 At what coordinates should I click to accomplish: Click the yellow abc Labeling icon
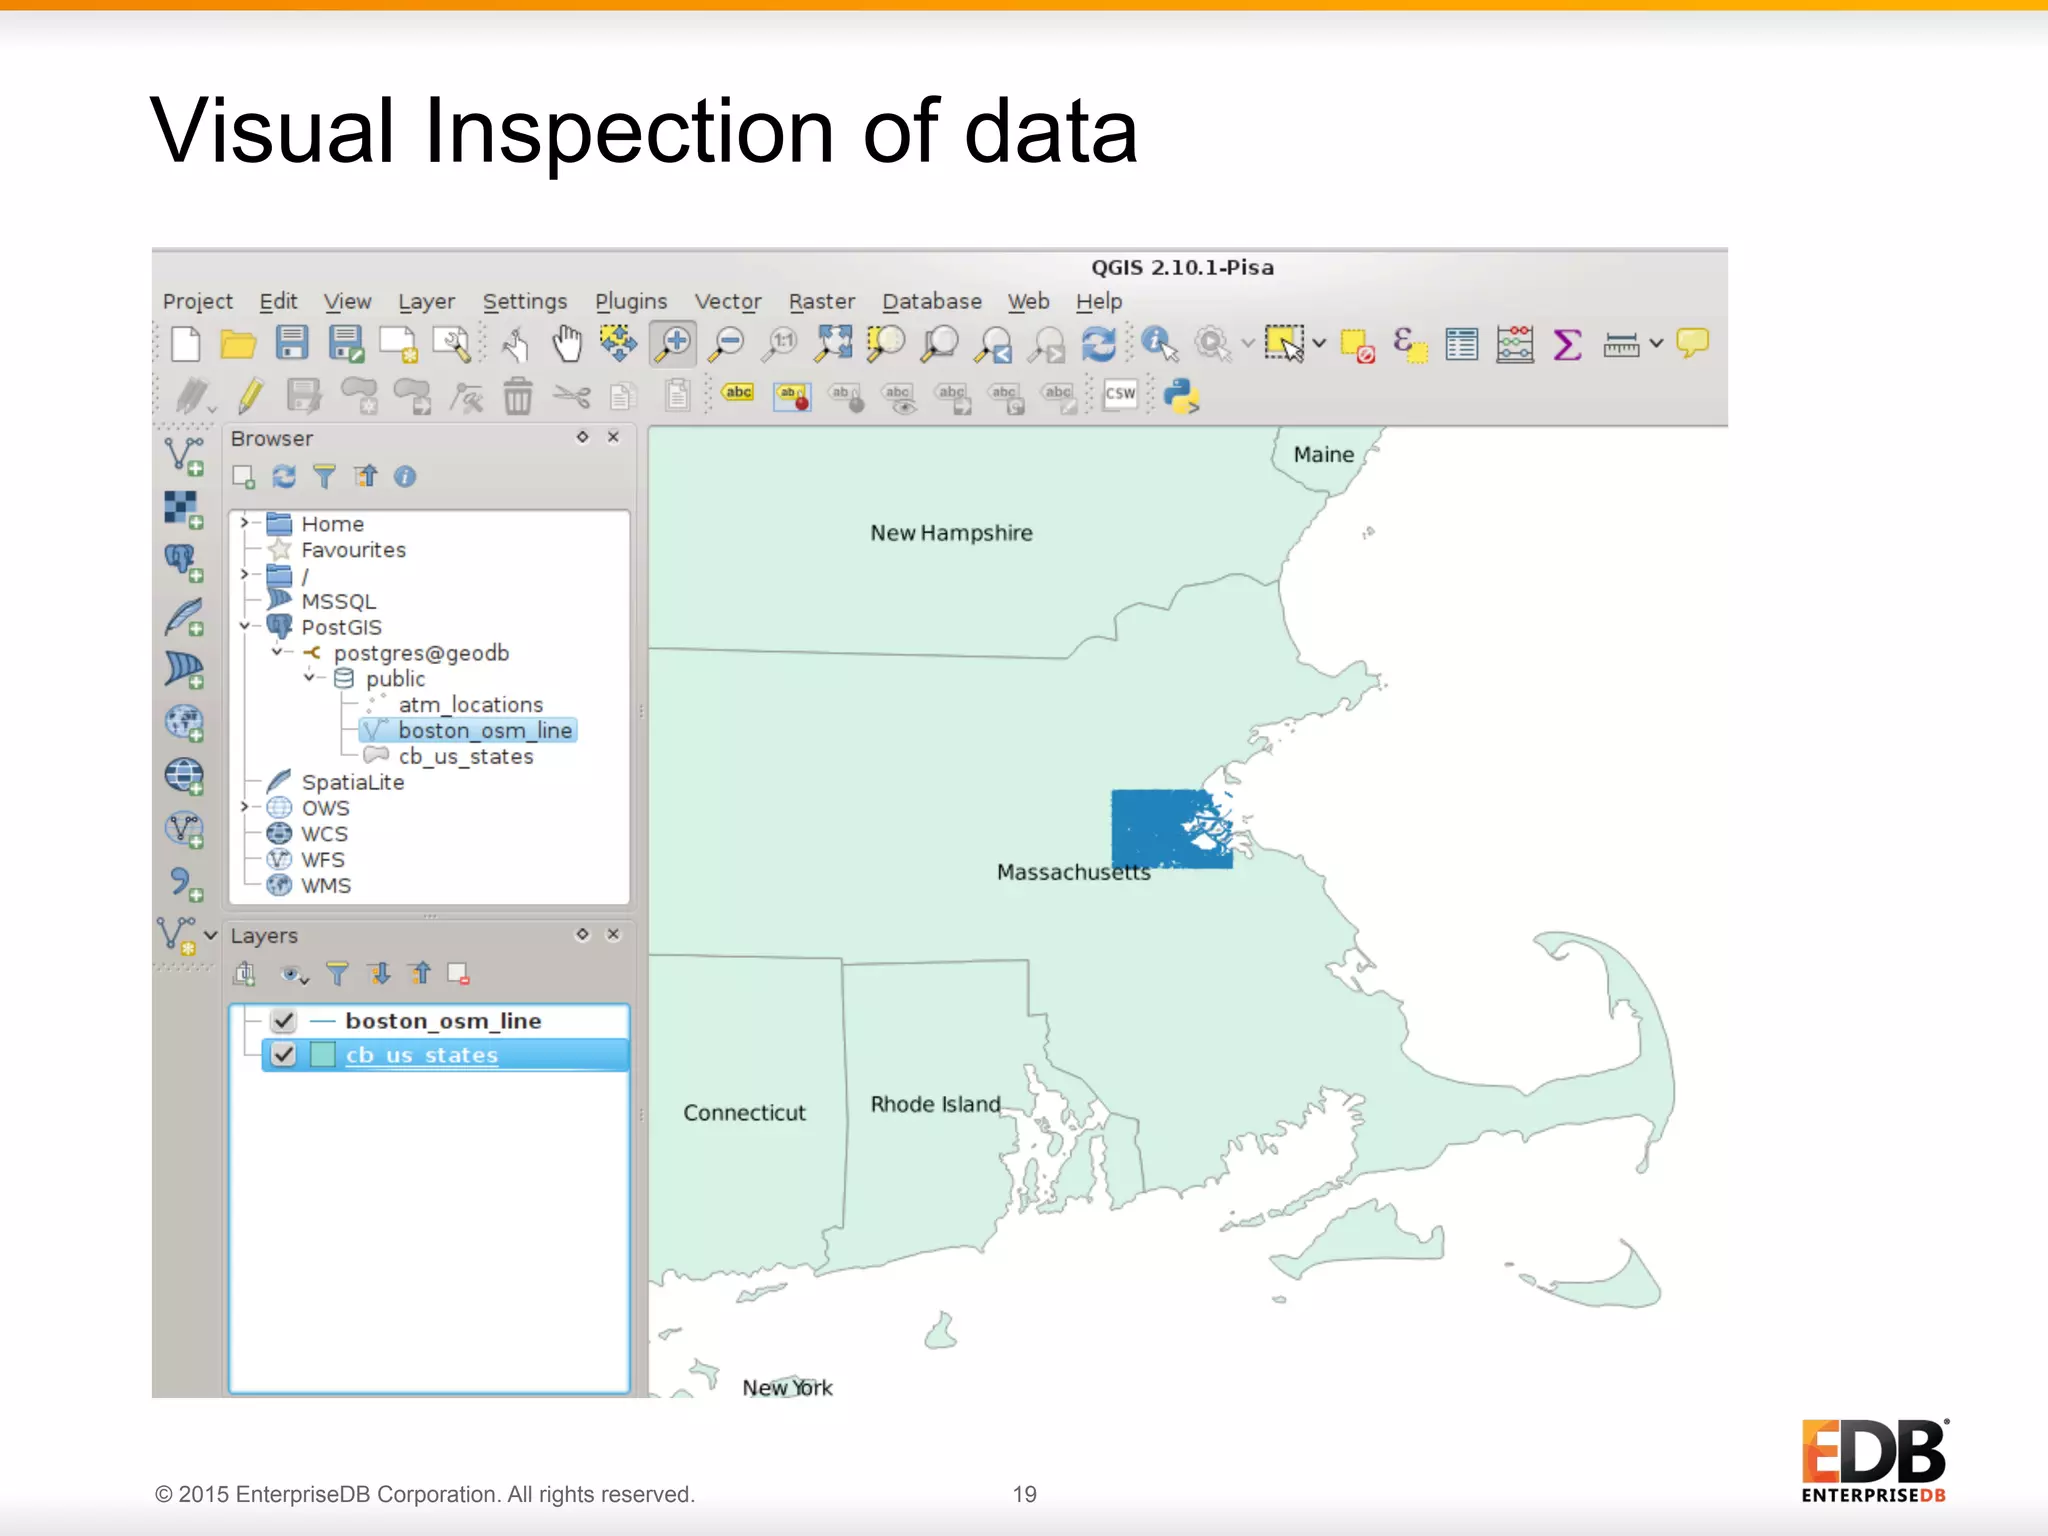click(x=738, y=393)
